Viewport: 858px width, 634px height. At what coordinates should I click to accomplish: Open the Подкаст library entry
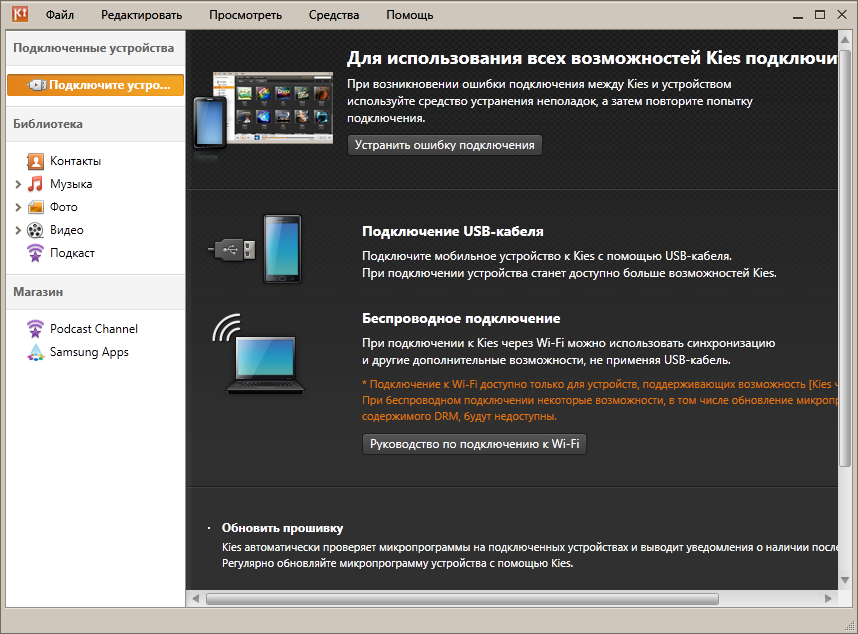tap(72, 253)
